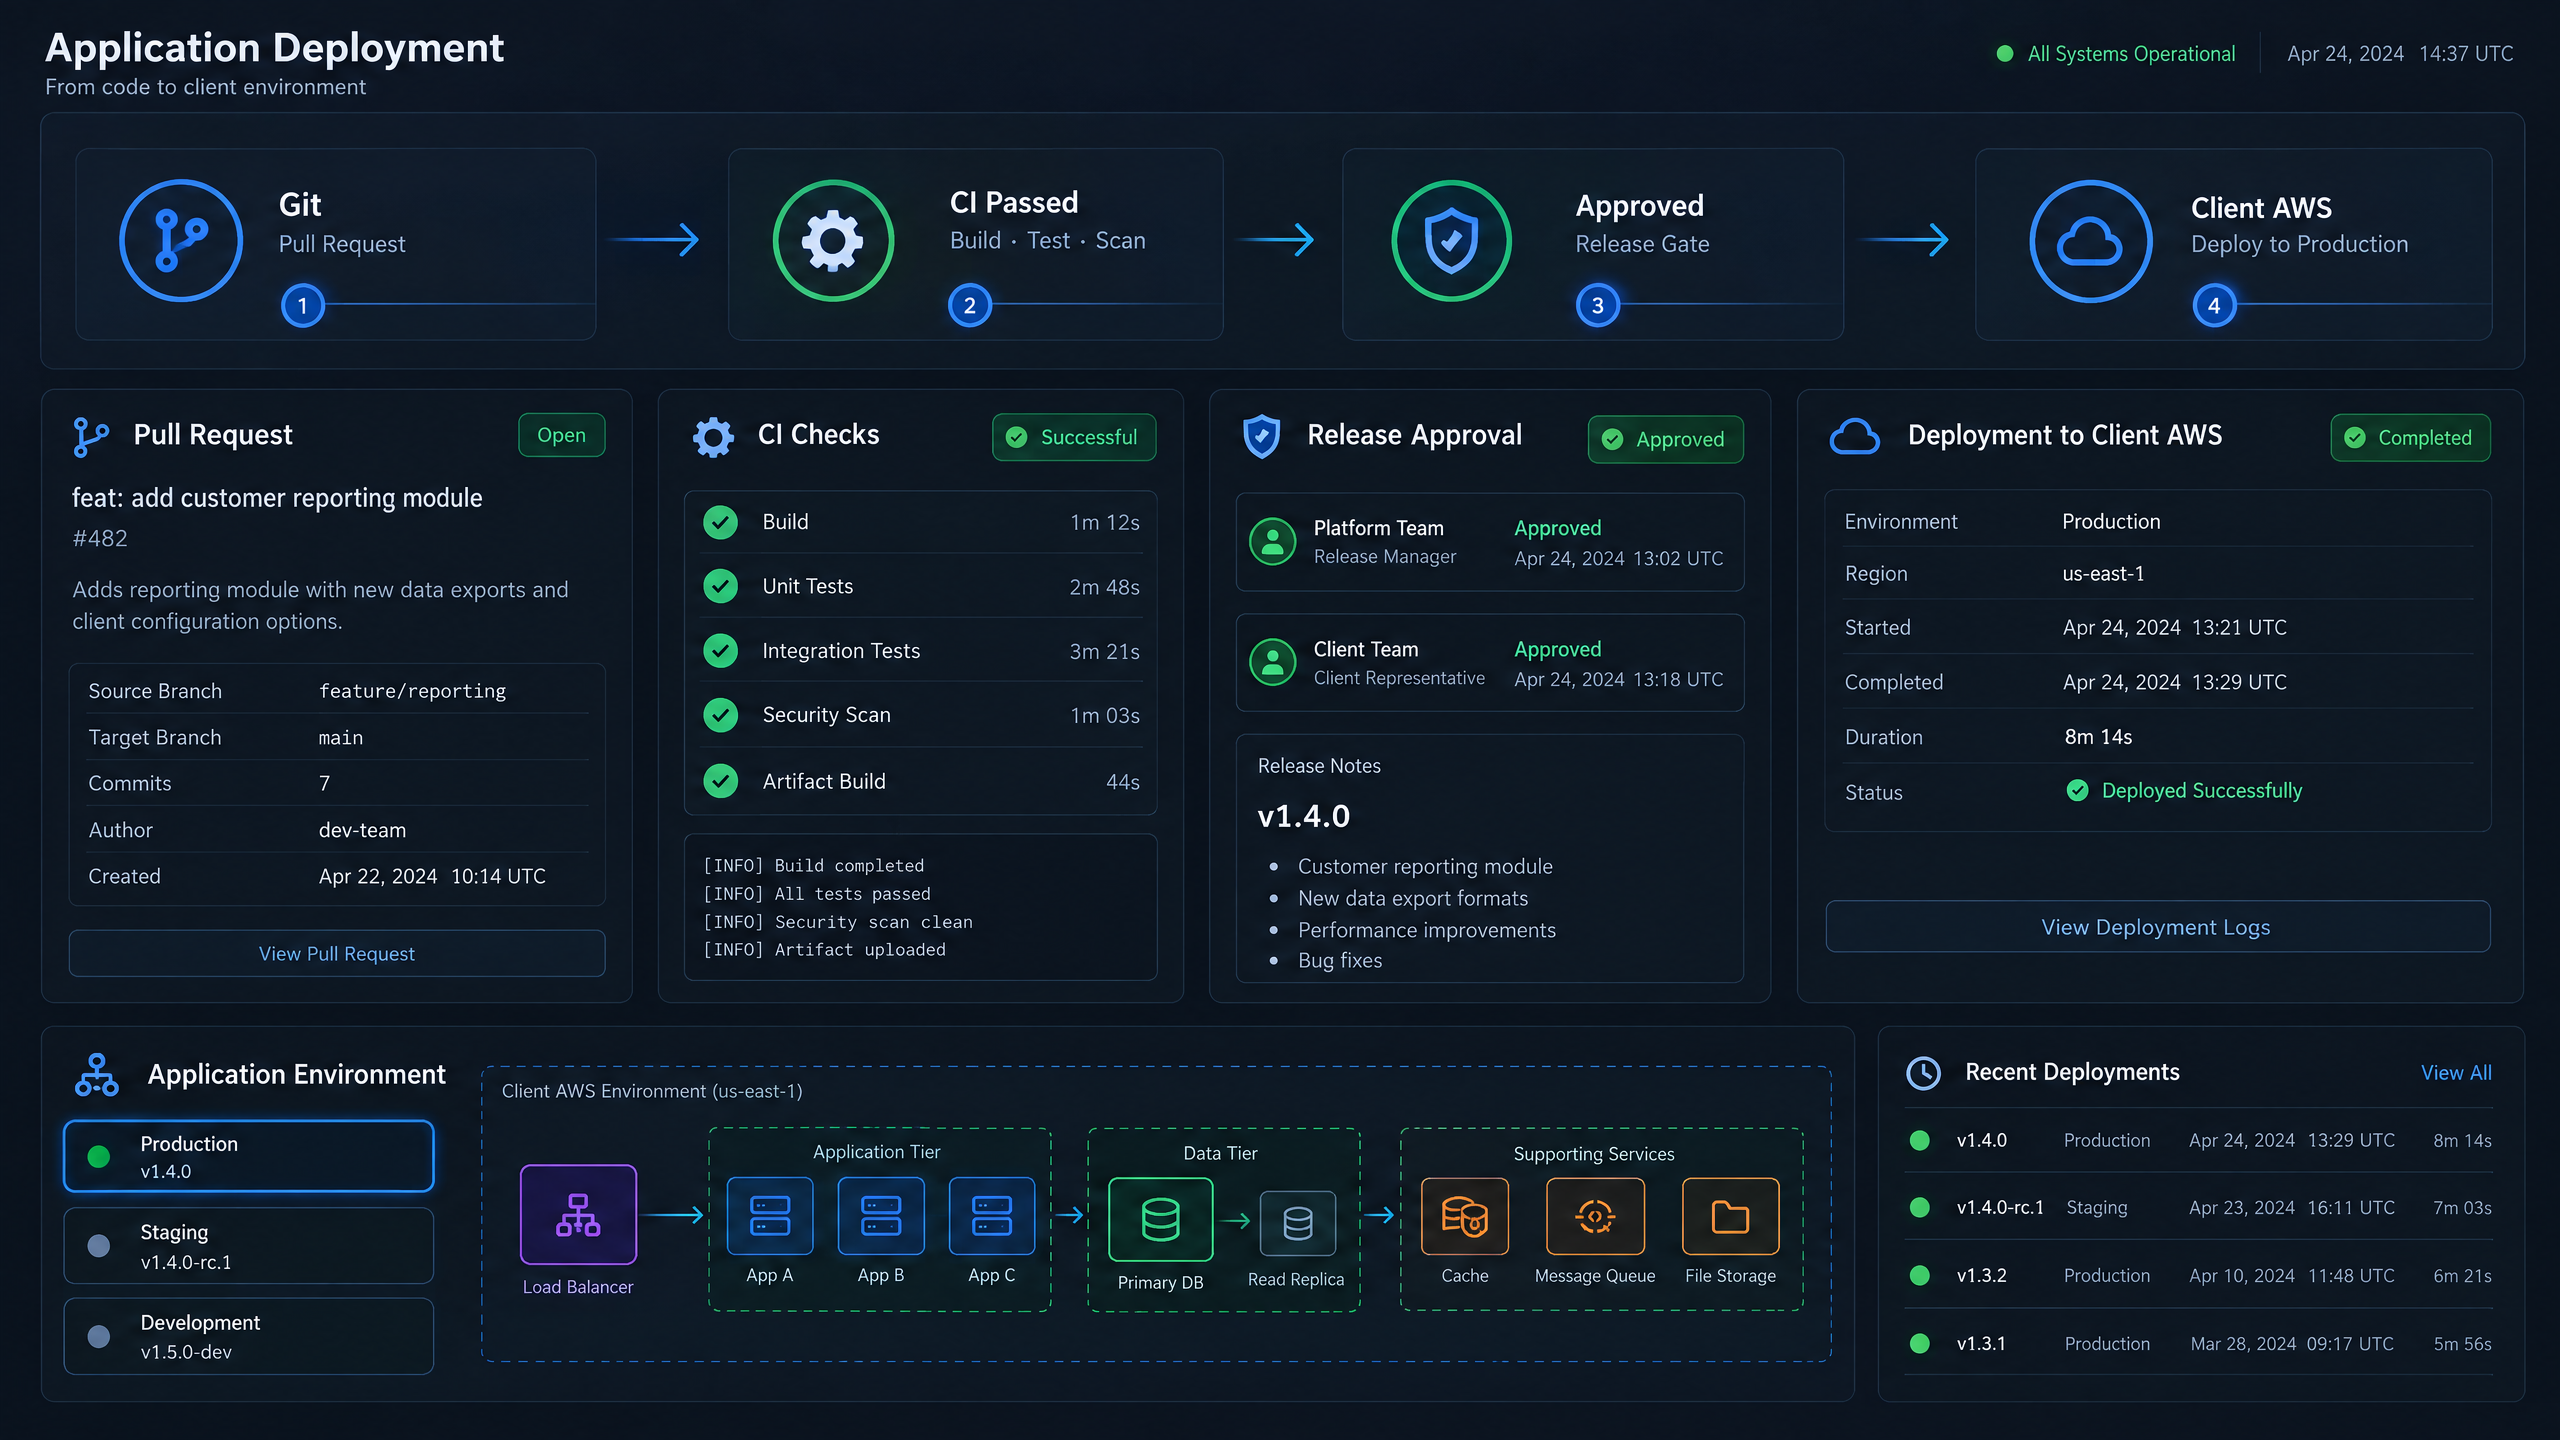Viewport: 2560px width, 1440px height.
Task: Click the Release Approval shield icon
Action: pyautogui.click(x=1261, y=437)
